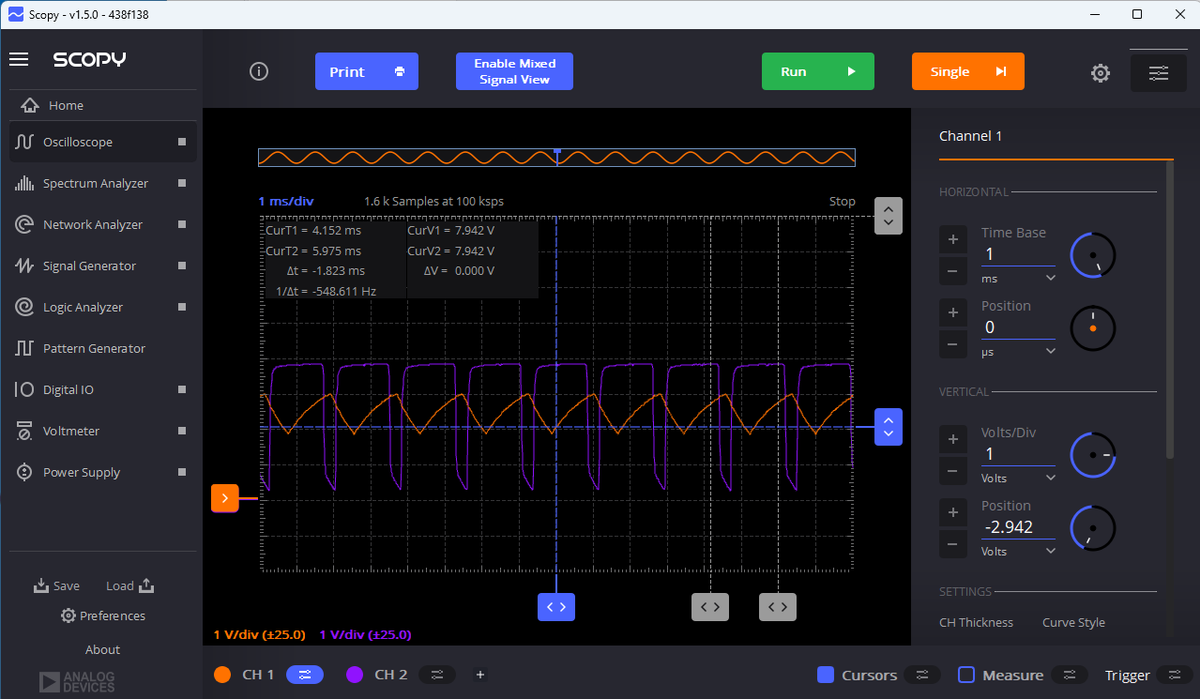Open the hamburger menu next to Scopy logo
The image size is (1200, 699).
click(x=19, y=59)
